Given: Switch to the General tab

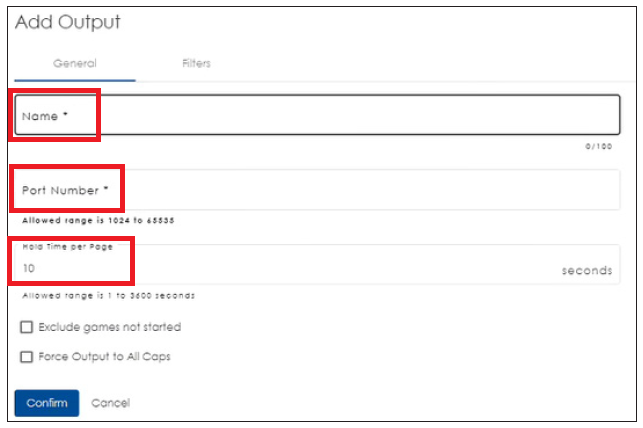Looking at the screenshot, I should [75, 63].
